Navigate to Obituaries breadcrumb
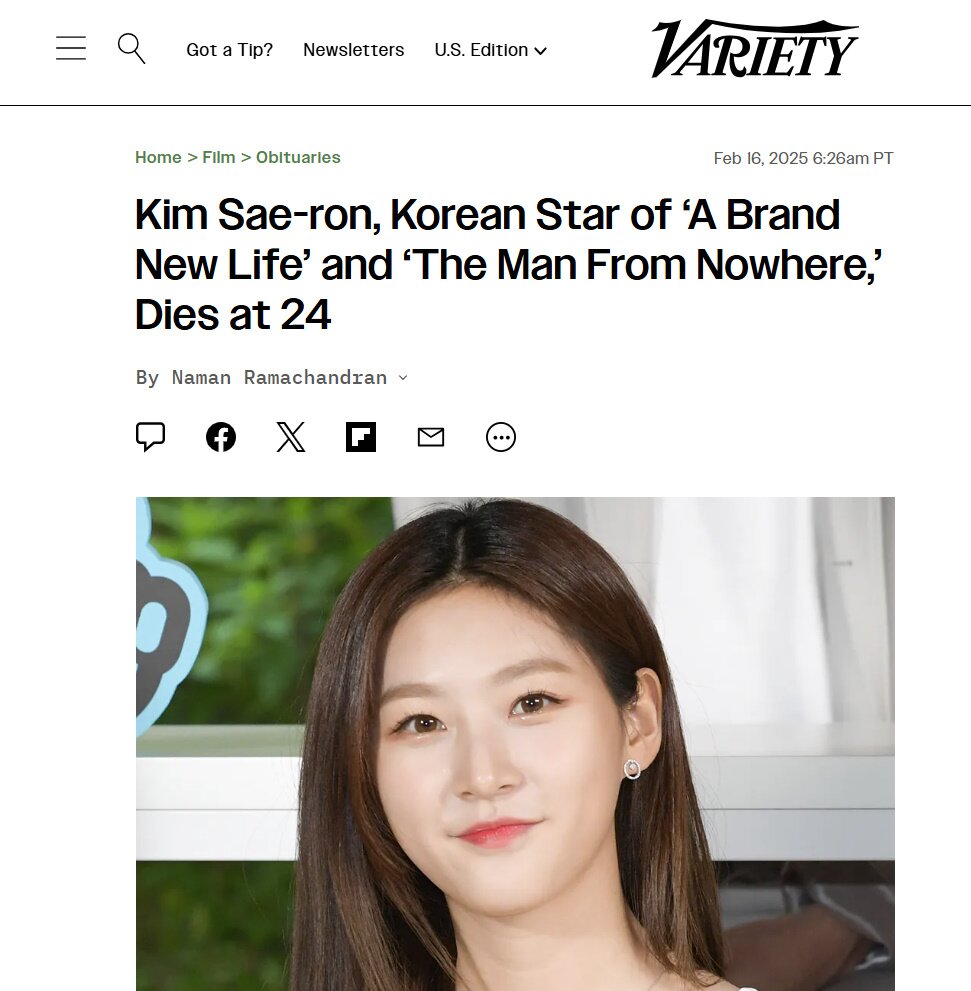 [x=298, y=157]
